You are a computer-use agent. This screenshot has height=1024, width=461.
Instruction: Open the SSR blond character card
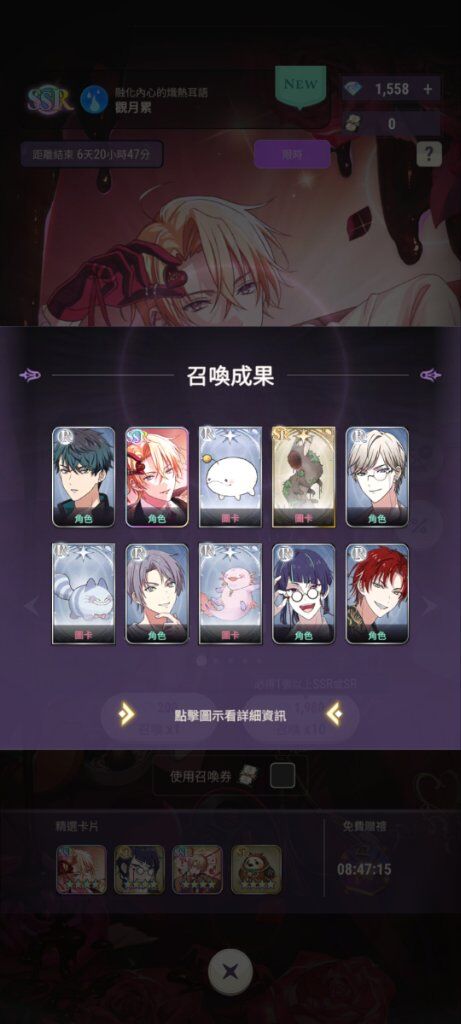[x=157, y=477]
